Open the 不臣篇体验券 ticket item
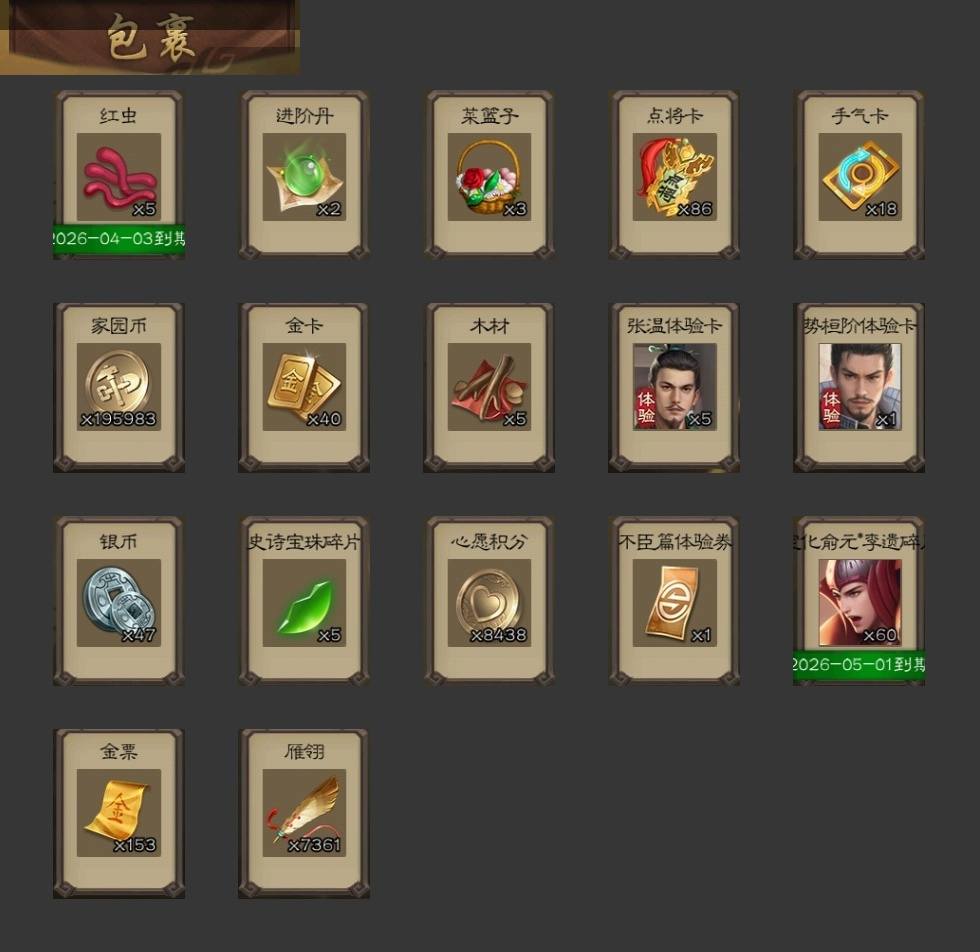Viewport: 980px width, 952px height. click(x=674, y=603)
